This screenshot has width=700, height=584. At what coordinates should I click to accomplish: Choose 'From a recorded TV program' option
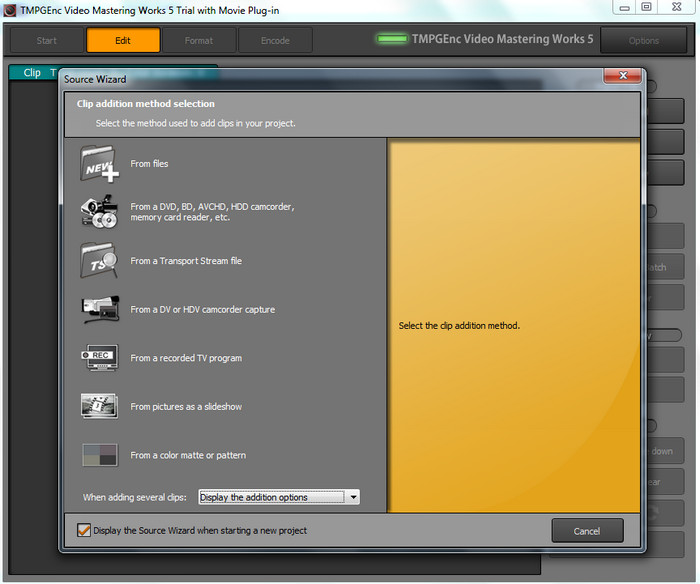pyautogui.click(x=186, y=358)
